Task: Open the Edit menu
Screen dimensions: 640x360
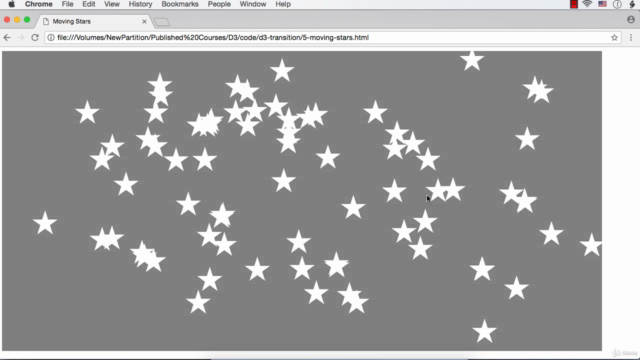Action: [89, 4]
